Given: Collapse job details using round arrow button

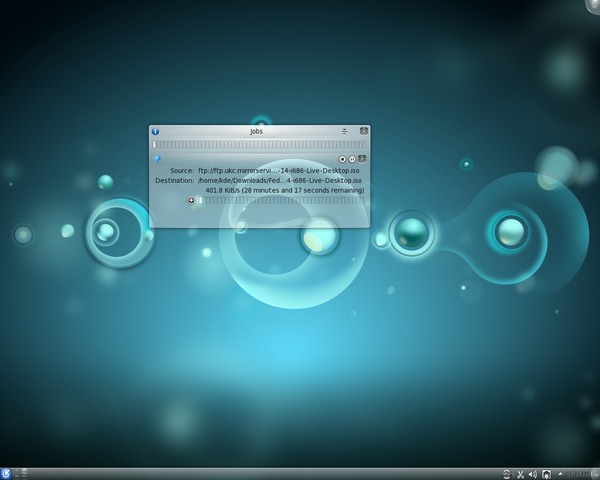Looking at the screenshot, I should click(191, 200).
